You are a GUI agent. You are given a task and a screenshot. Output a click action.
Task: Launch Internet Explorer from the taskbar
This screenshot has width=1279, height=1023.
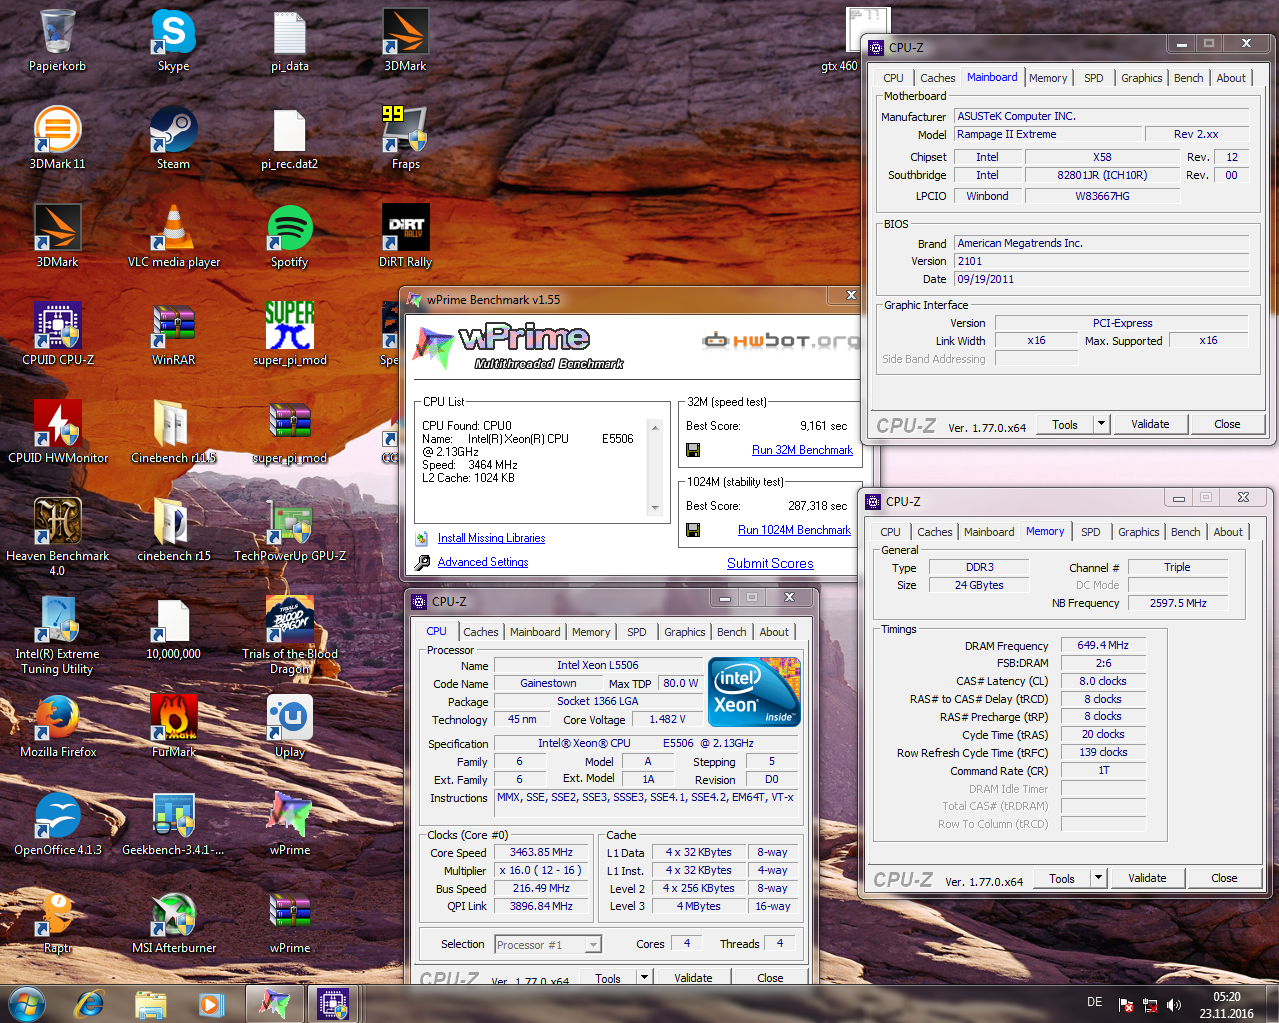tap(90, 1003)
